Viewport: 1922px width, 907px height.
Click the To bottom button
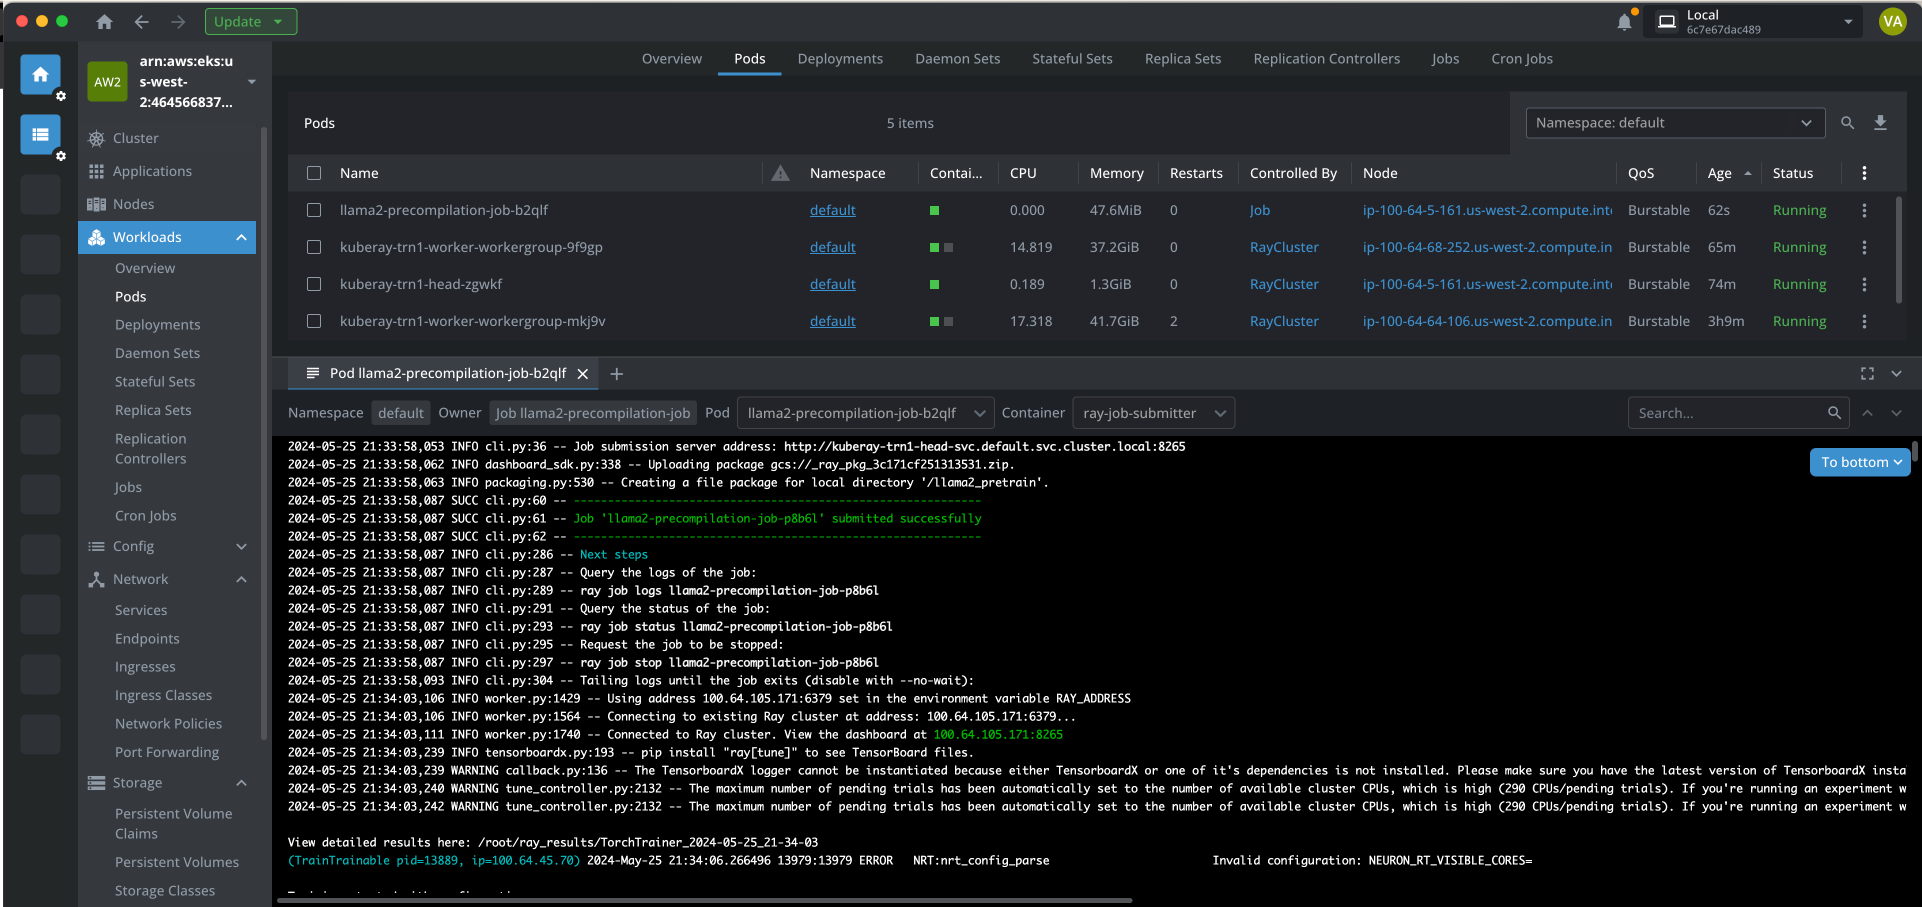click(x=1859, y=462)
